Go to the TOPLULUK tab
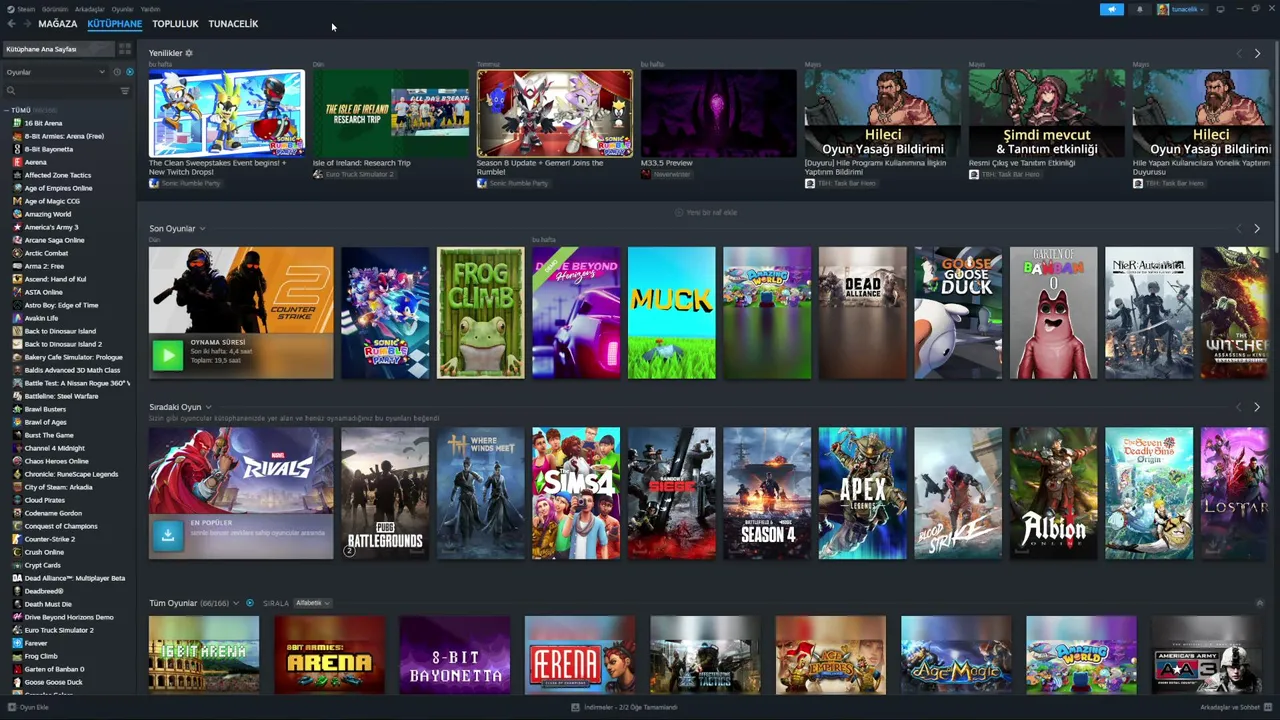This screenshot has height=720, width=1280. click(175, 24)
